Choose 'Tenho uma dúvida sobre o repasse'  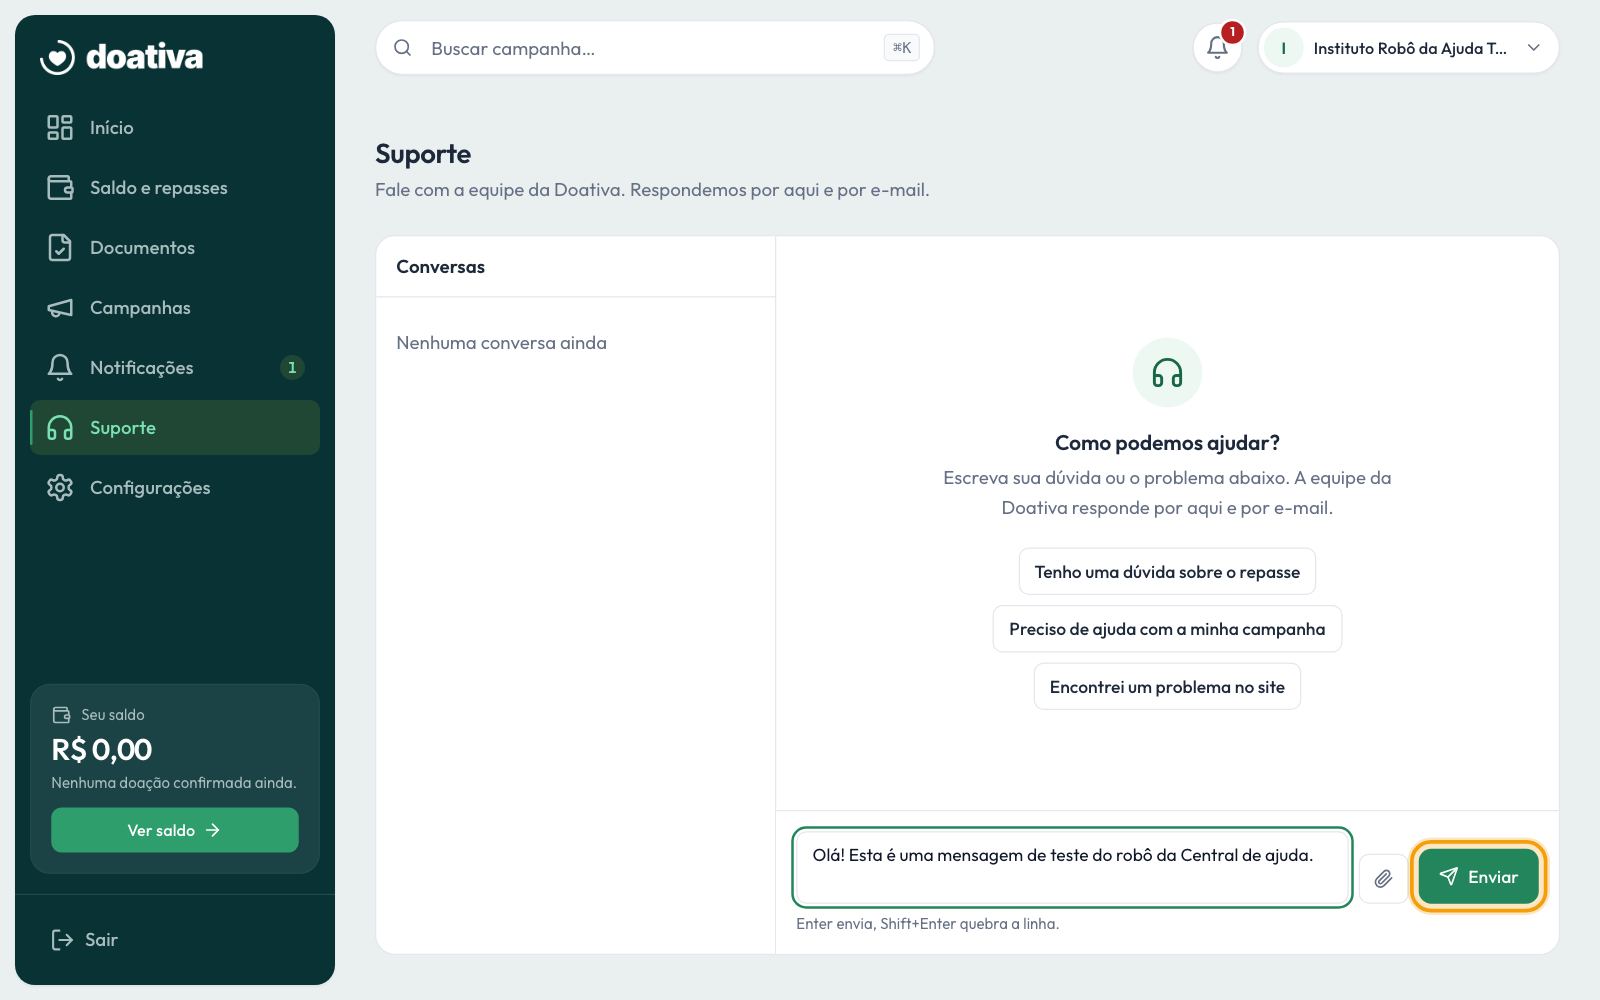click(1167, 572)
